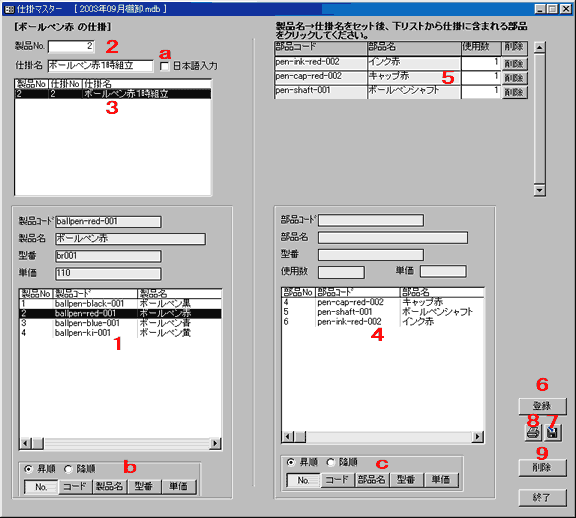Click the printer icon button
The image size is (576, 518).
[533, 433]
